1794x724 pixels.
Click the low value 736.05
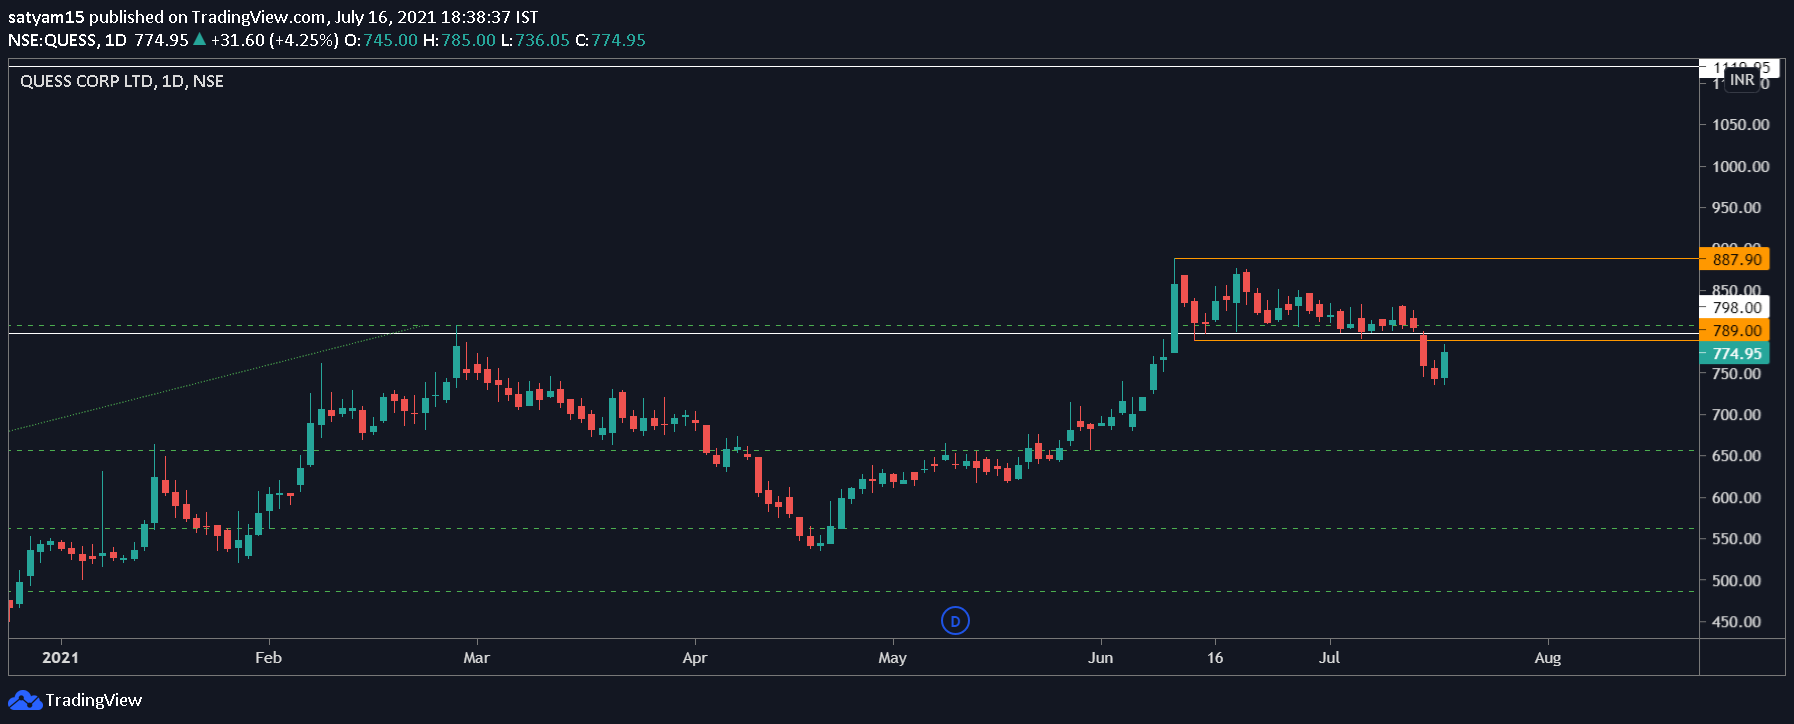tap(542, 40)
